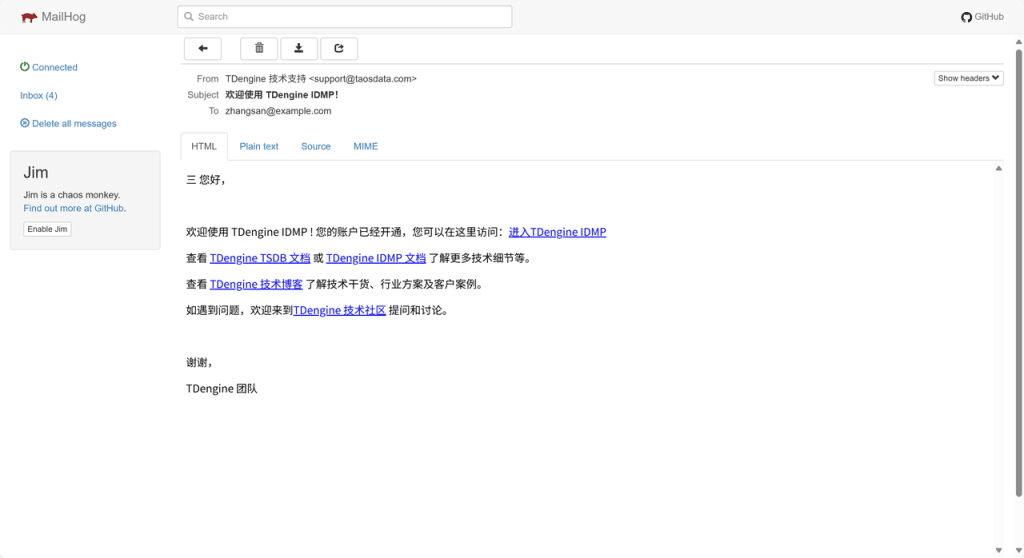Viewport: 1024px width, 558px height.
Task: Click the Connected status indicator
Action: click(49, 67)
